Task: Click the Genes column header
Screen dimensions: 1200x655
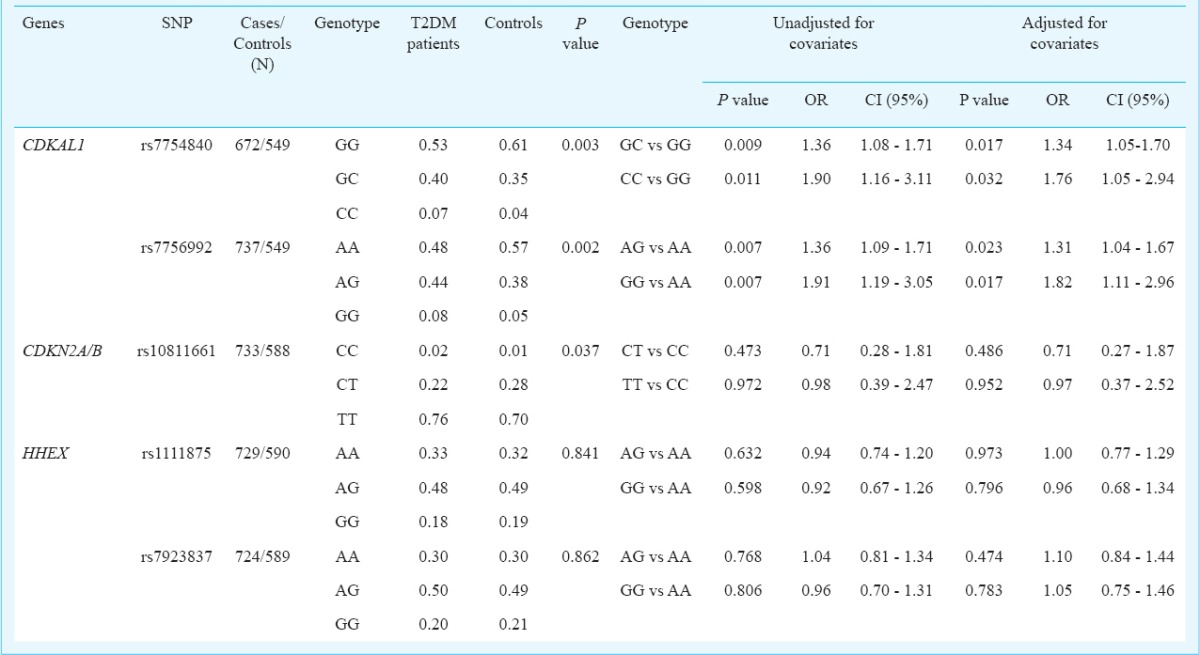Action: tap(42, 24)
